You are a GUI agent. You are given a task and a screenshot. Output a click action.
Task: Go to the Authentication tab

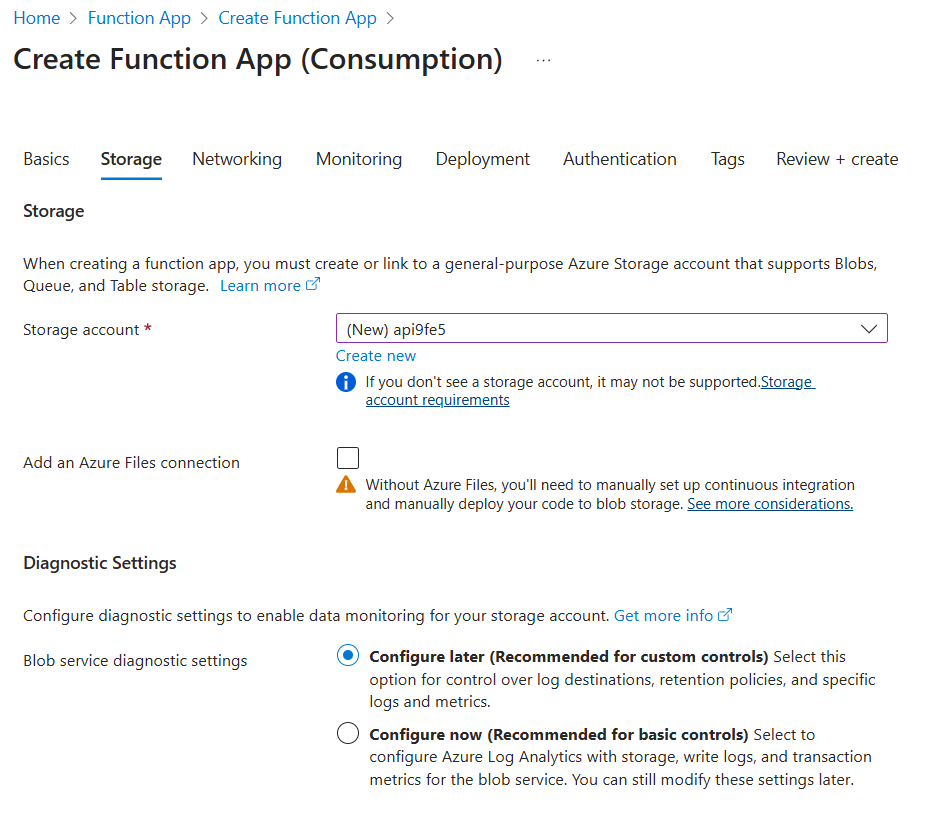tap(619, 159)
